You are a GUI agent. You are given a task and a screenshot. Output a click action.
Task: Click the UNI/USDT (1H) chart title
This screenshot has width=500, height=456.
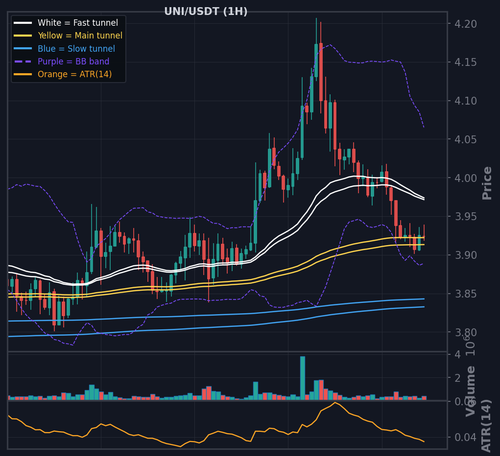coord(206,11)
